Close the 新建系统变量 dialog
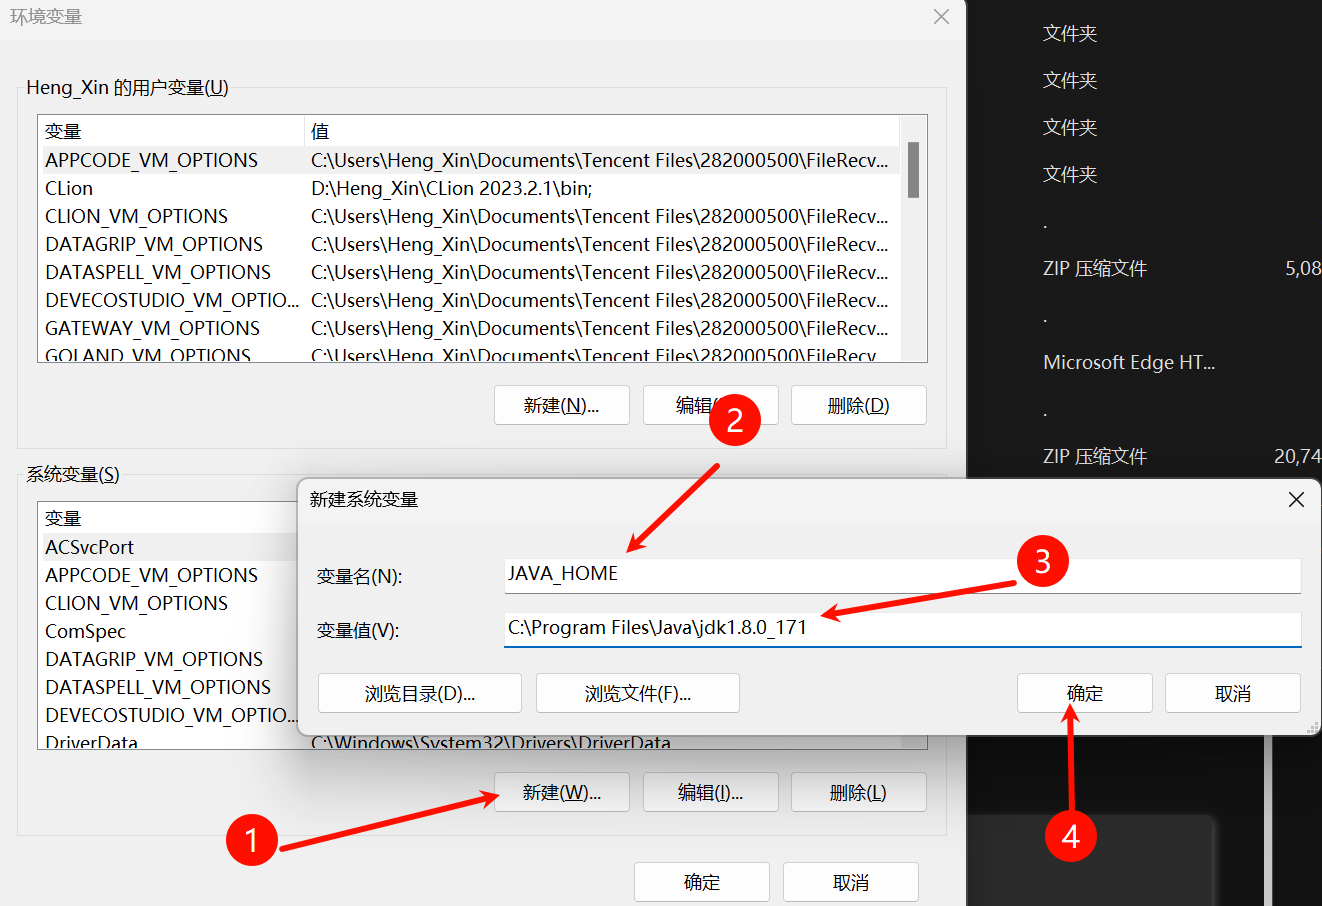 pyautogui.click(x=1296, y=499)
